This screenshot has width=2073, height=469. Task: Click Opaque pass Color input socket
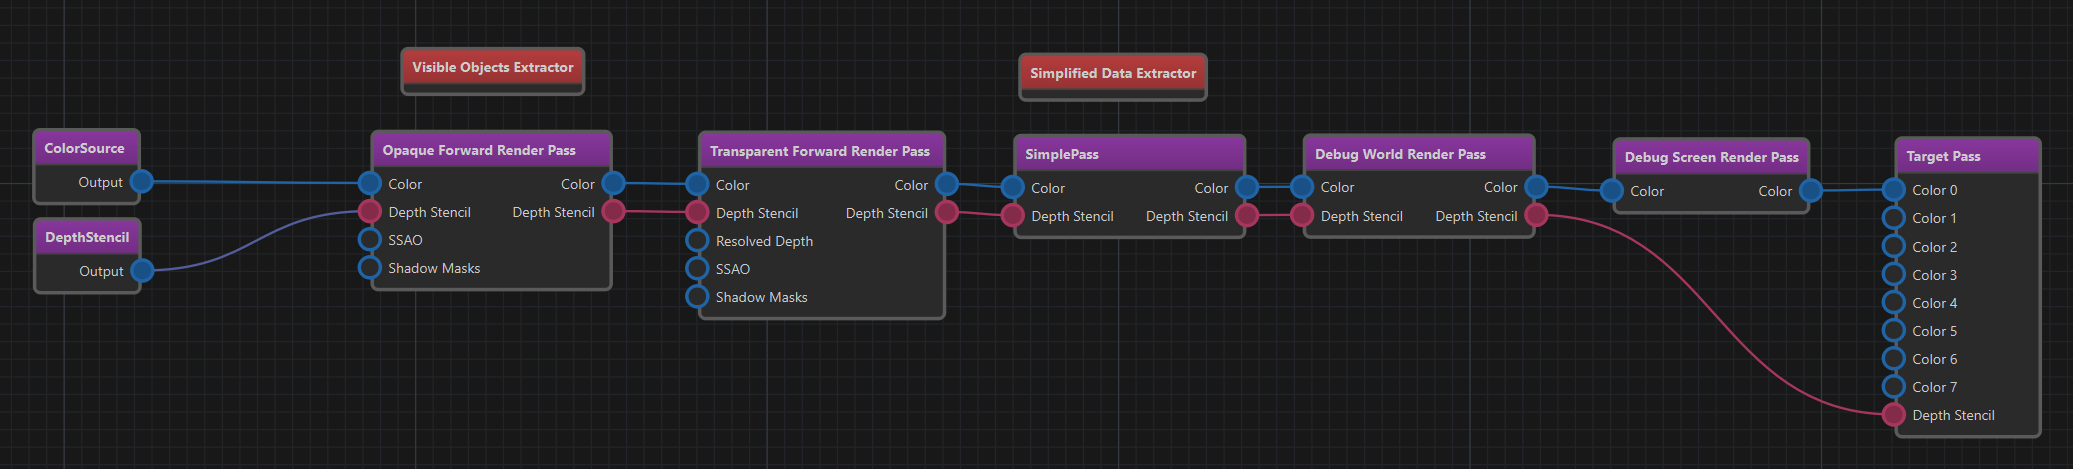370,184
